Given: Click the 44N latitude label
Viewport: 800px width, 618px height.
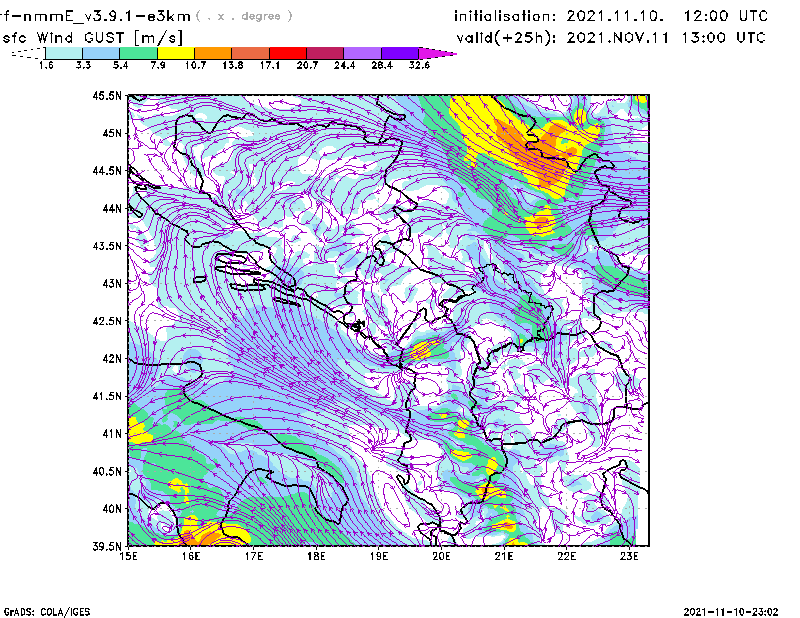Looking at the screenshot, I should point(112,208).
